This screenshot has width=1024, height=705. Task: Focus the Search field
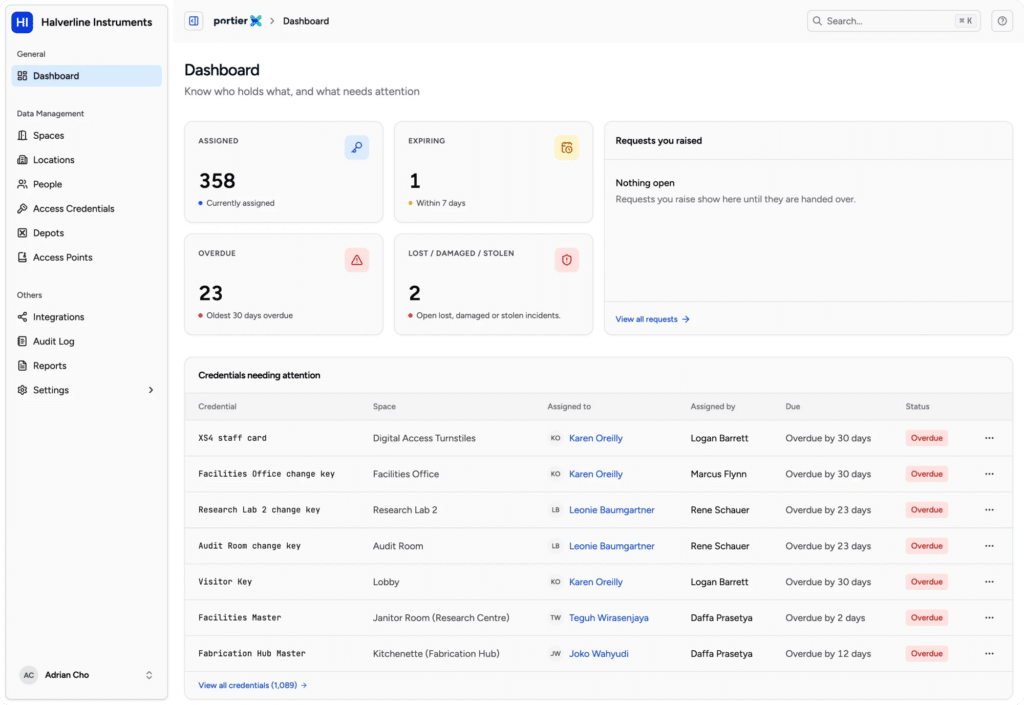coord(893,21)
